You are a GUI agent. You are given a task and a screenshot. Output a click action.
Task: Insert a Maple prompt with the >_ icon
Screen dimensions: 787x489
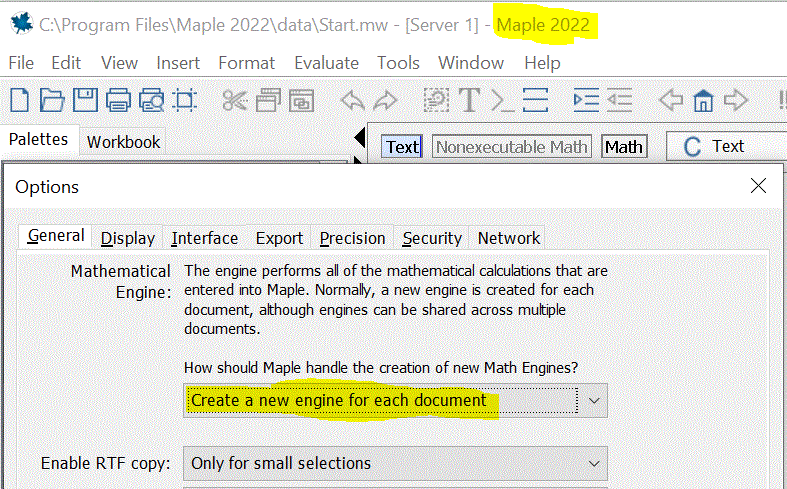pos(502,100)
